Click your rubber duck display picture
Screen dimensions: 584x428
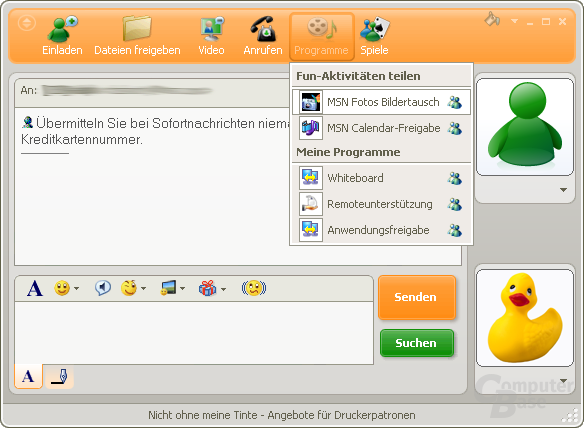[x=525, y=318]
